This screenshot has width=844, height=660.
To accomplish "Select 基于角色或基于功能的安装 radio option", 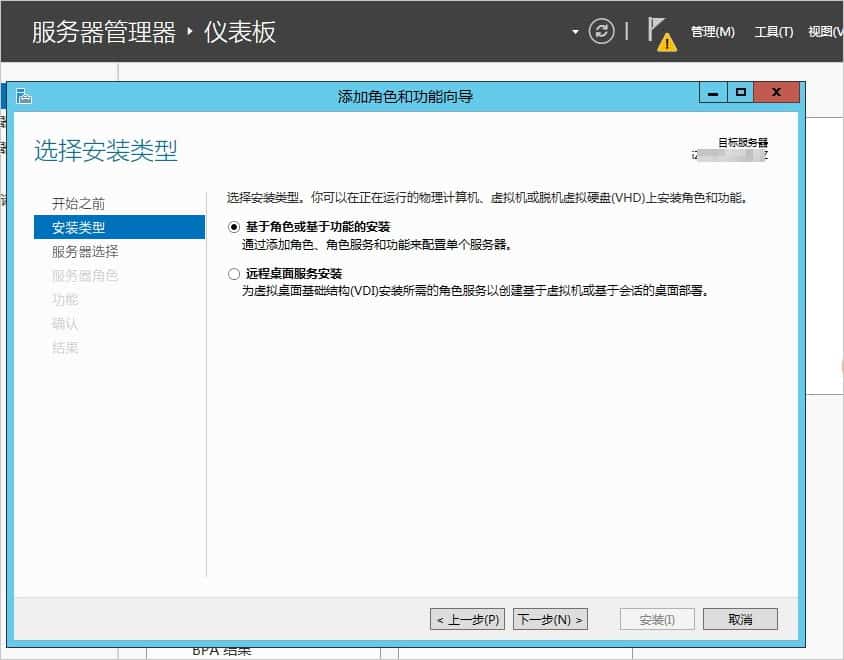I will (x=234, y=227).
